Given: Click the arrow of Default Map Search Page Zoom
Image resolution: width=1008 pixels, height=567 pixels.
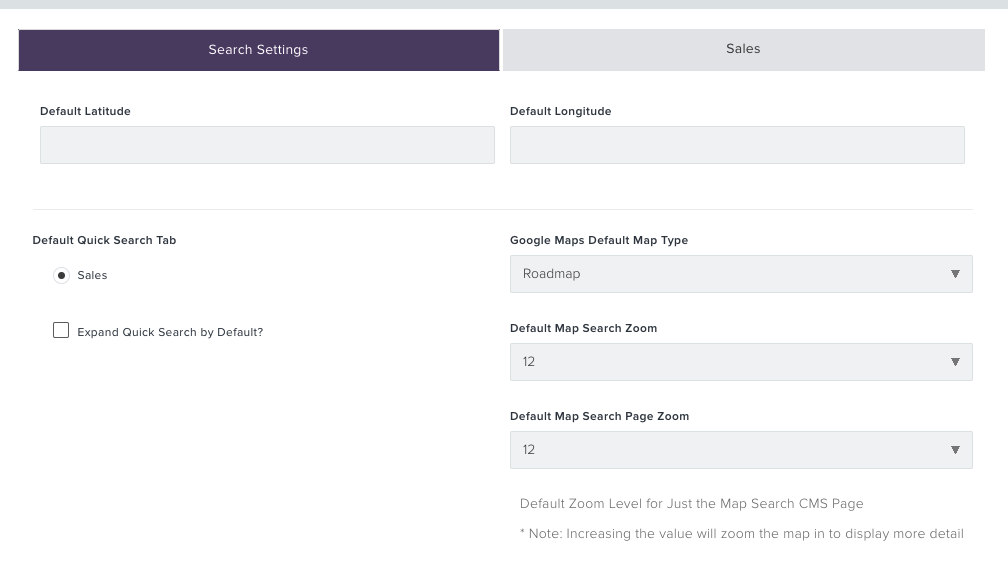Looking at the screenshot, I should (x=955, y=450).
